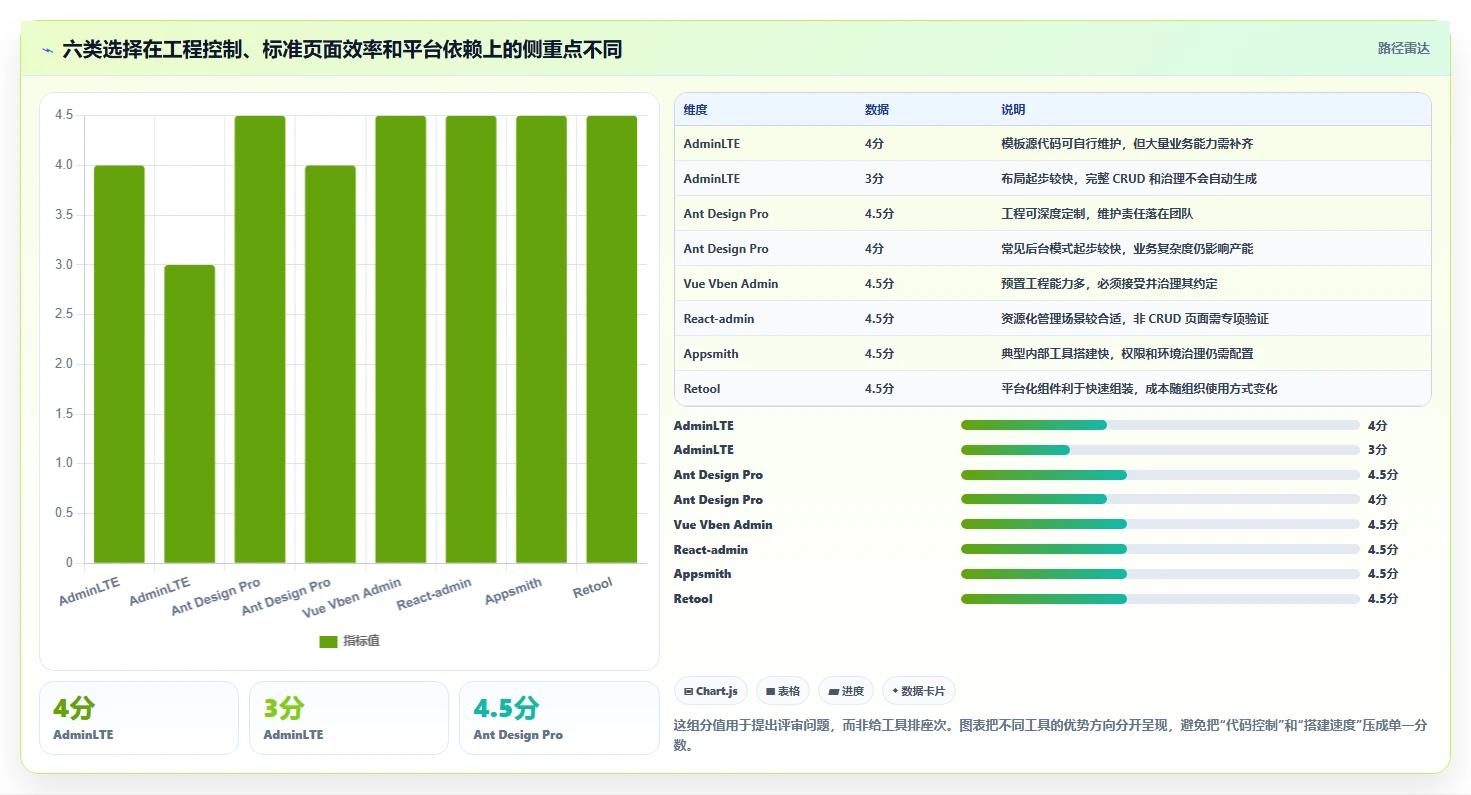
Task: Select the 进度 tag
Action: [x=846, y=691]
